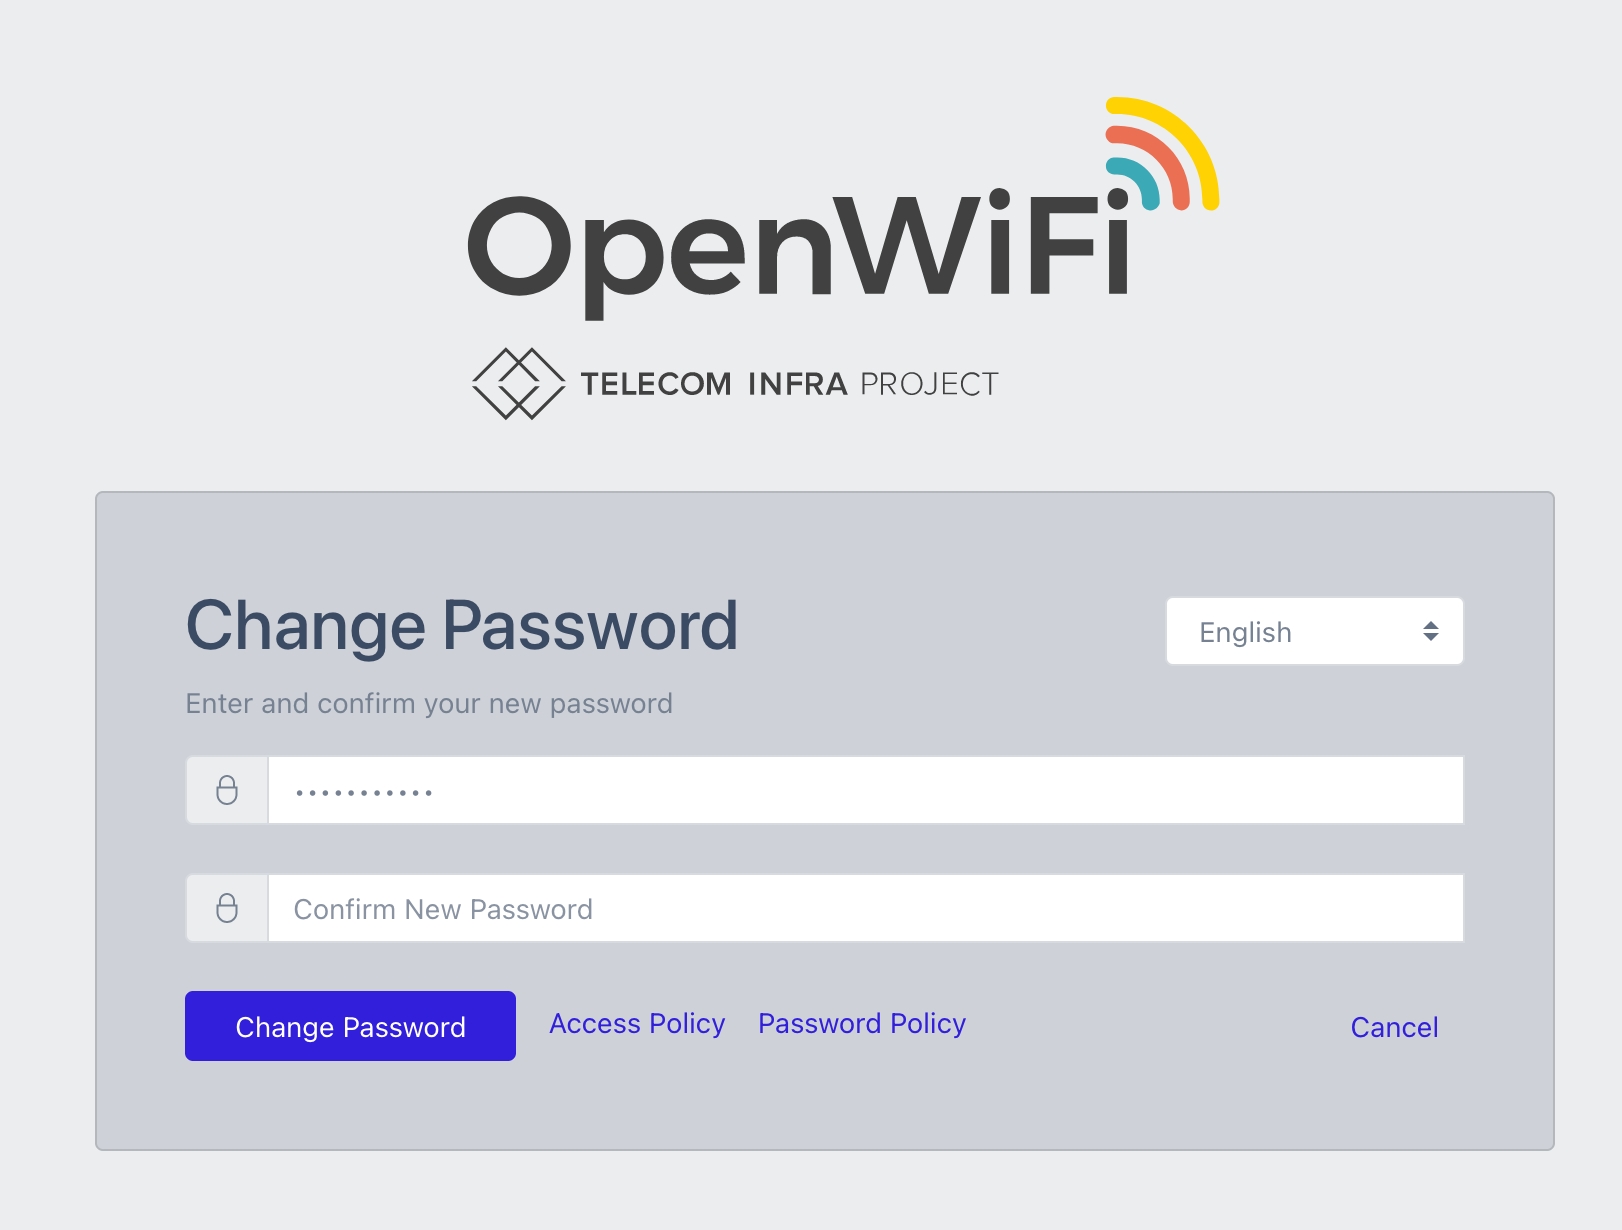Open the Access Policy link

[x=637, y=1024]
